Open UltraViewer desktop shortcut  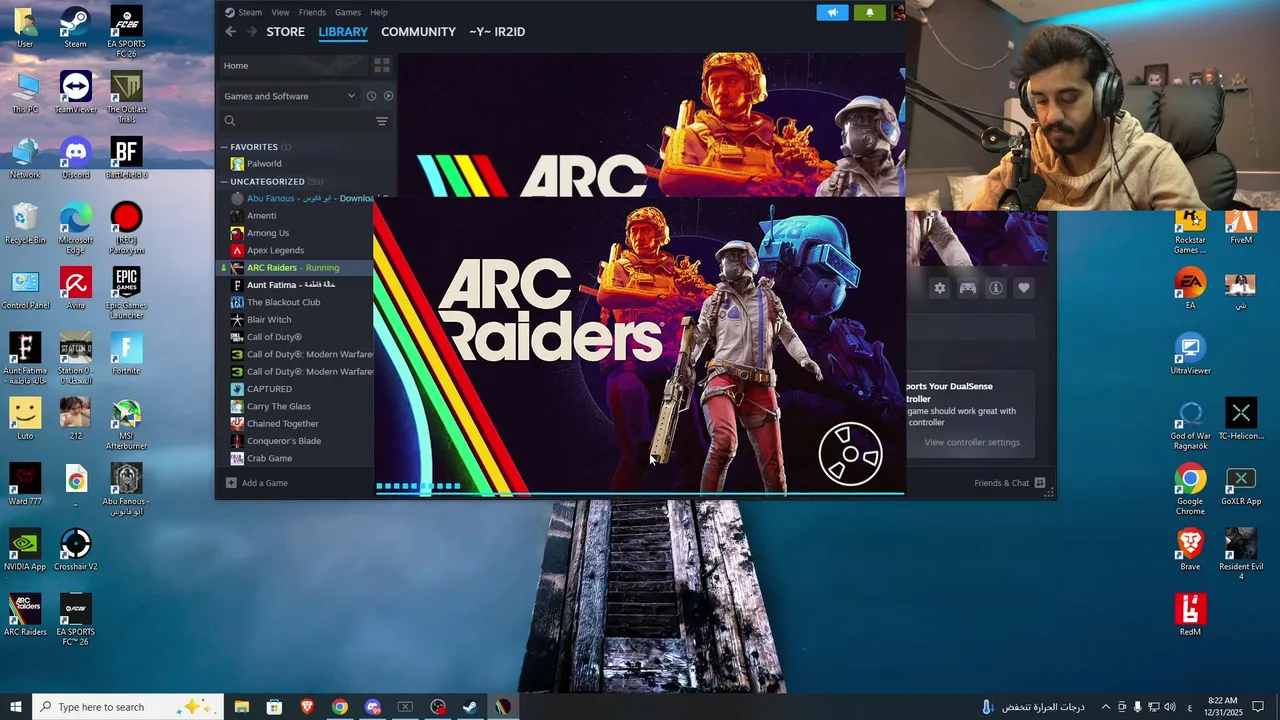pyautogui.click(x=1190, y=354)
